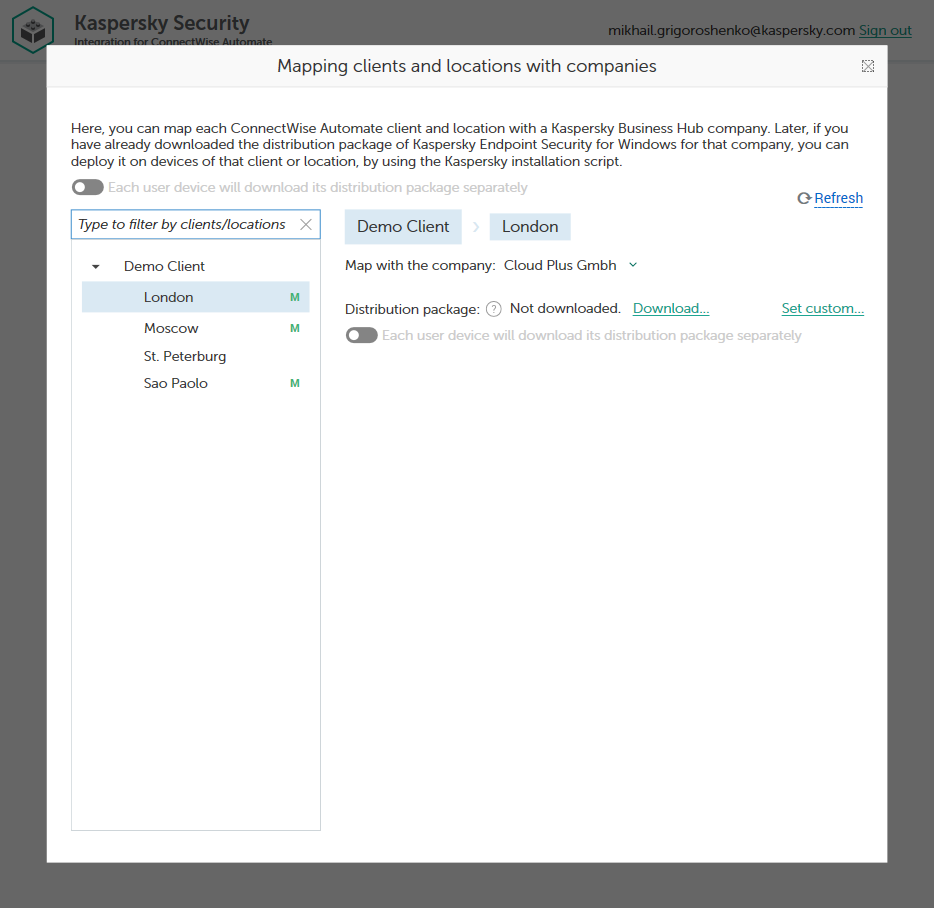934x908 pixels.
Task: Enable the distribution package per-device toggle
Action: click(361, 335)
